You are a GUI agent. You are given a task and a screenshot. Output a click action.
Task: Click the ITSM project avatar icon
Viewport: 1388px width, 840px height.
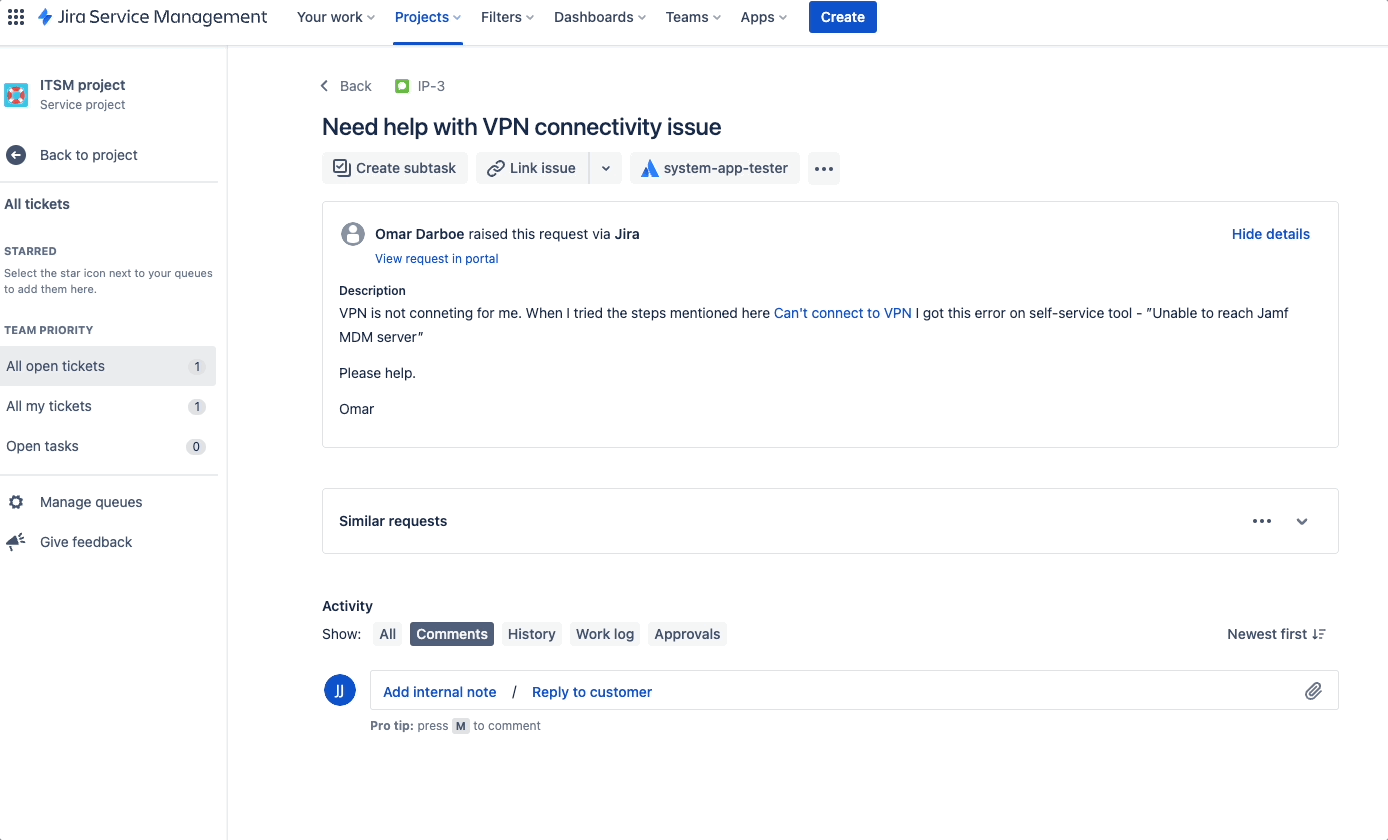(x=16, y=95)
